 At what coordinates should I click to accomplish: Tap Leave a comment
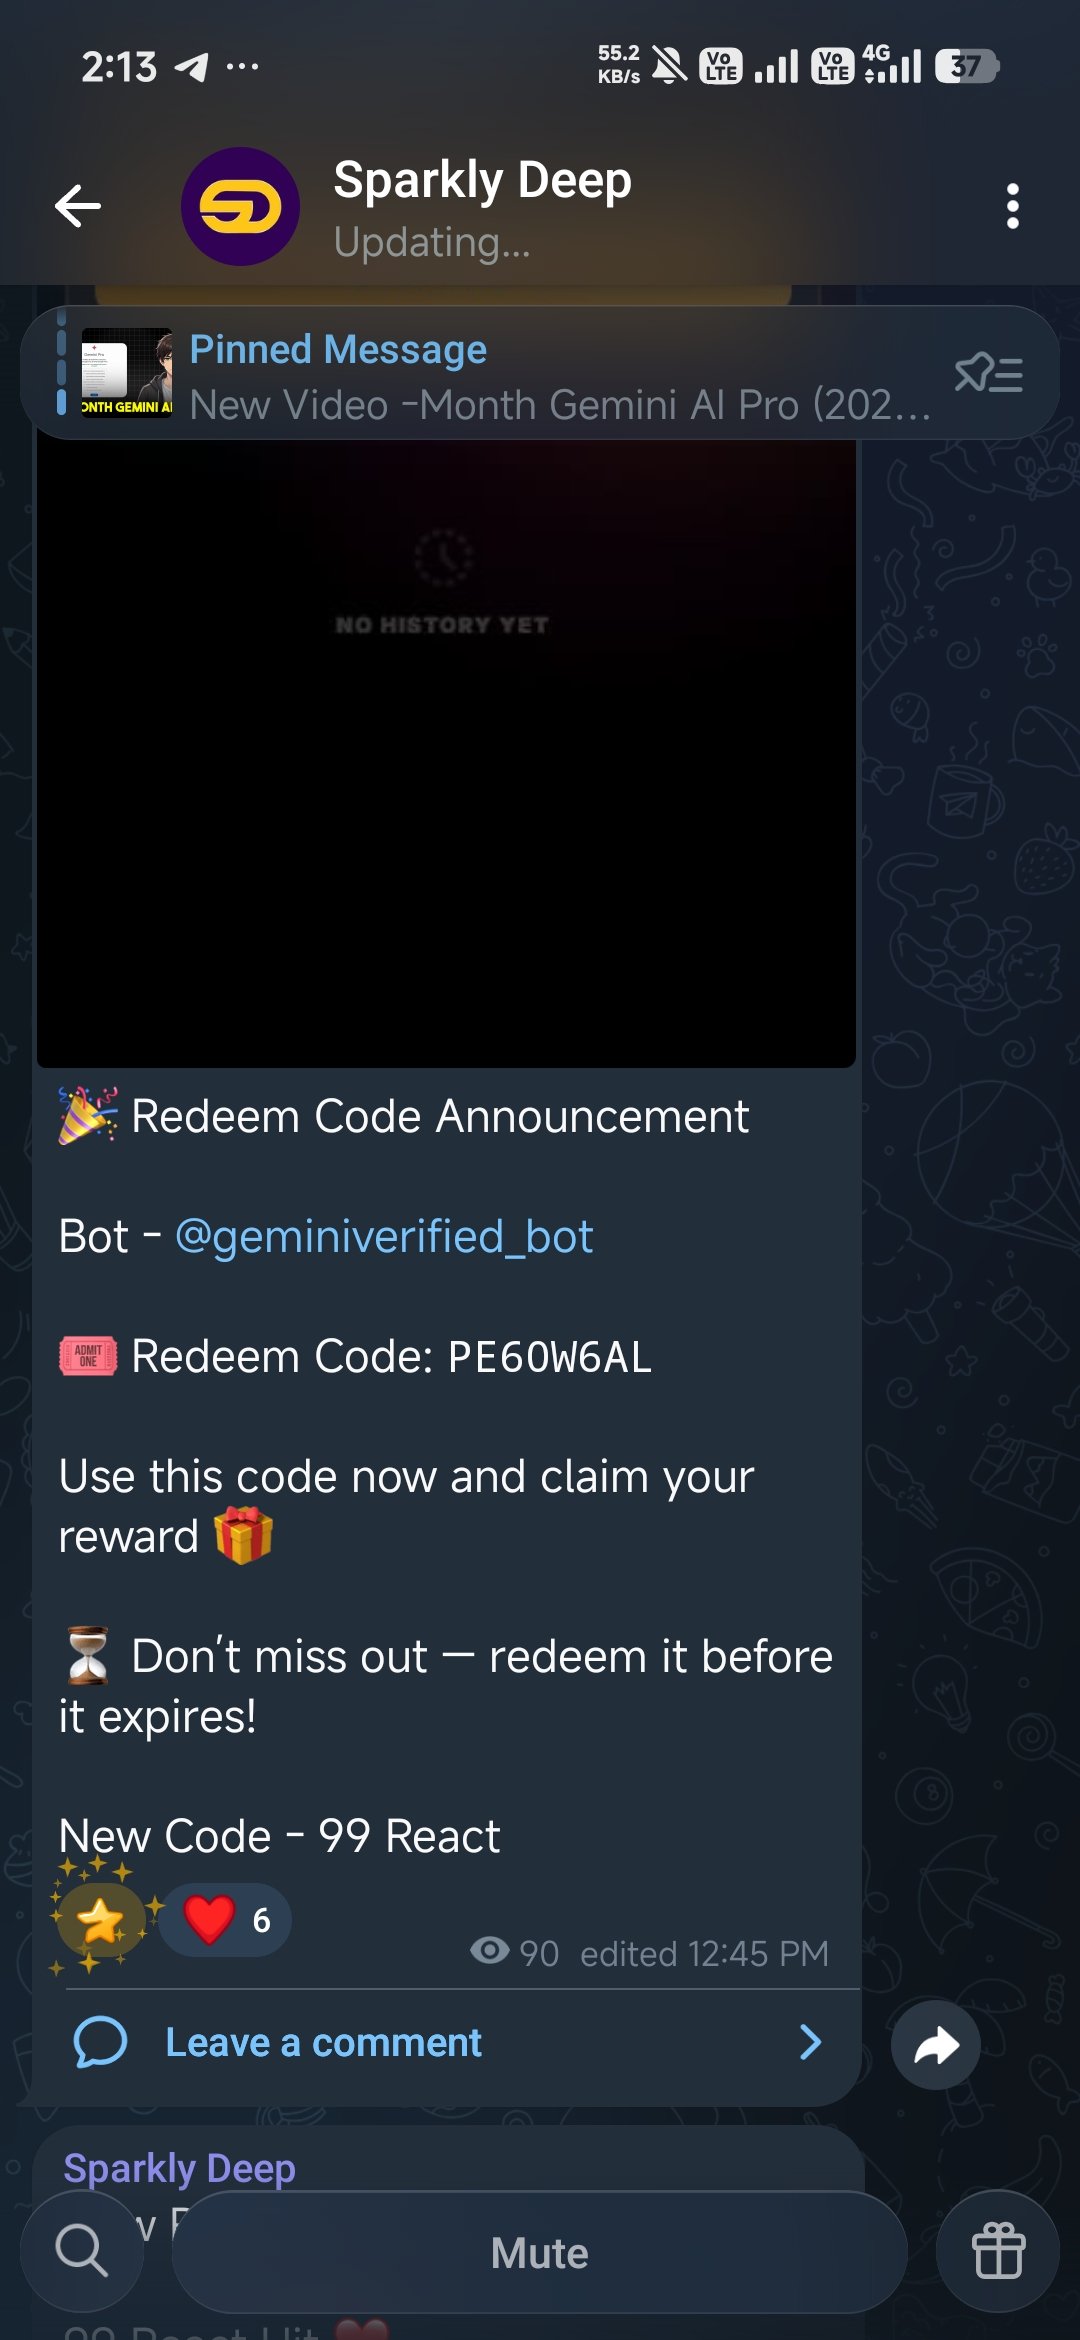(323, 2043)
